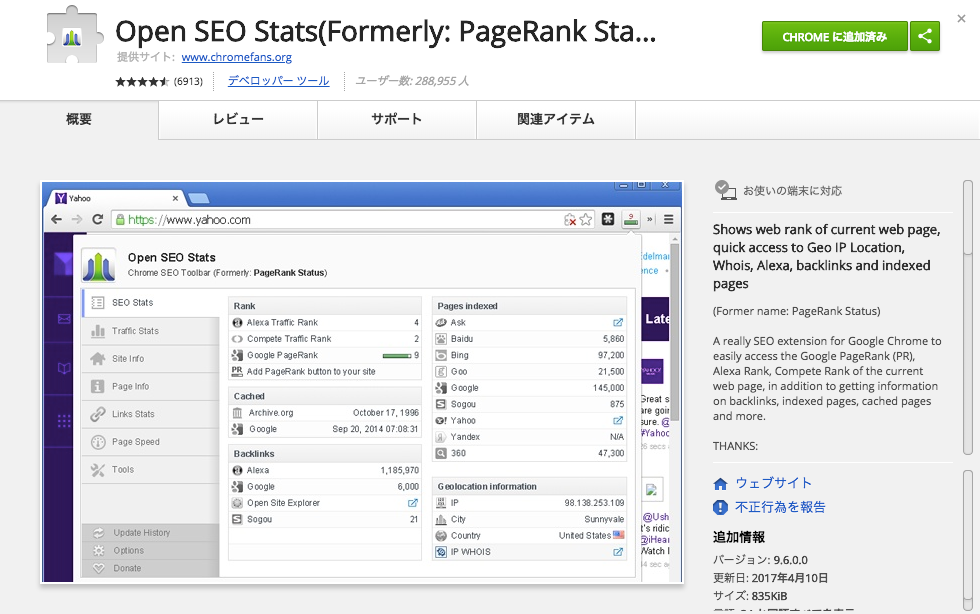The width and height of the screenshot is (980, 614).
Task: Click the back arrow in the screenshot browser
Action: [57, 219]
